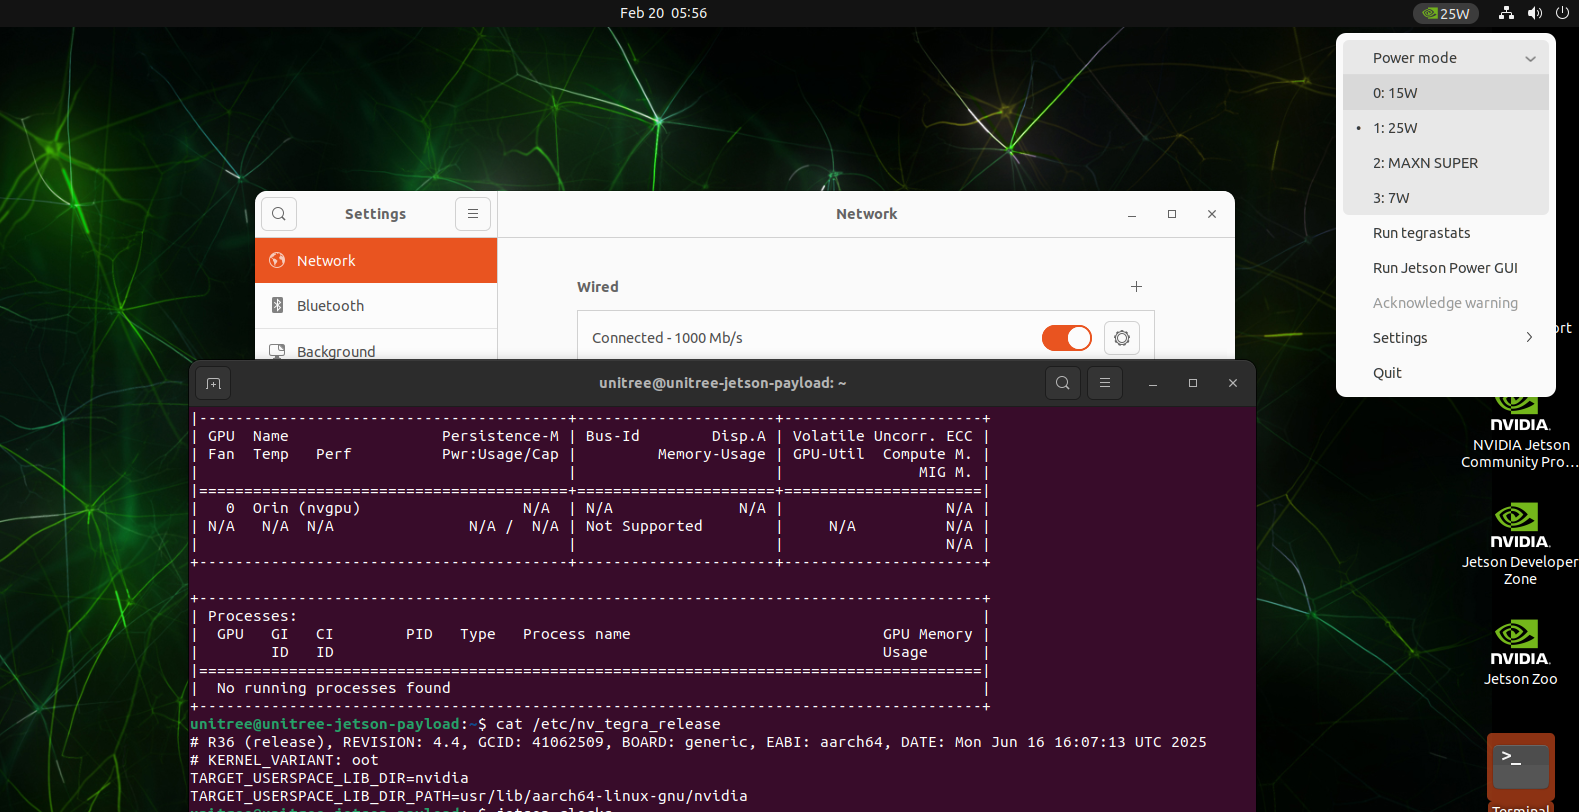Open the terminal hamburger menu
The height and width of the screenshot is (812, 1579).
[x=1105, y=383]
